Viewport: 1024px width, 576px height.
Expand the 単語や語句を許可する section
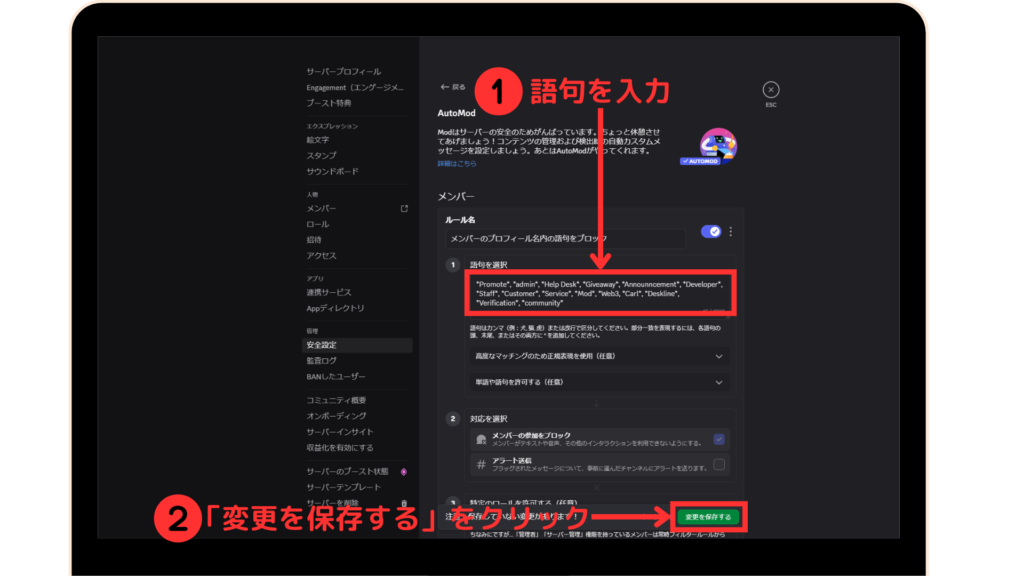(x=600, y=382)
